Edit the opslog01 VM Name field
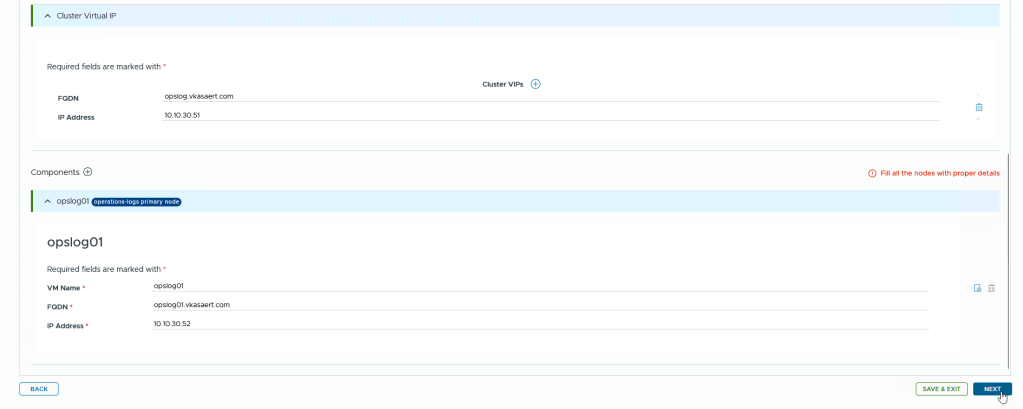 [x=540, y=286]
